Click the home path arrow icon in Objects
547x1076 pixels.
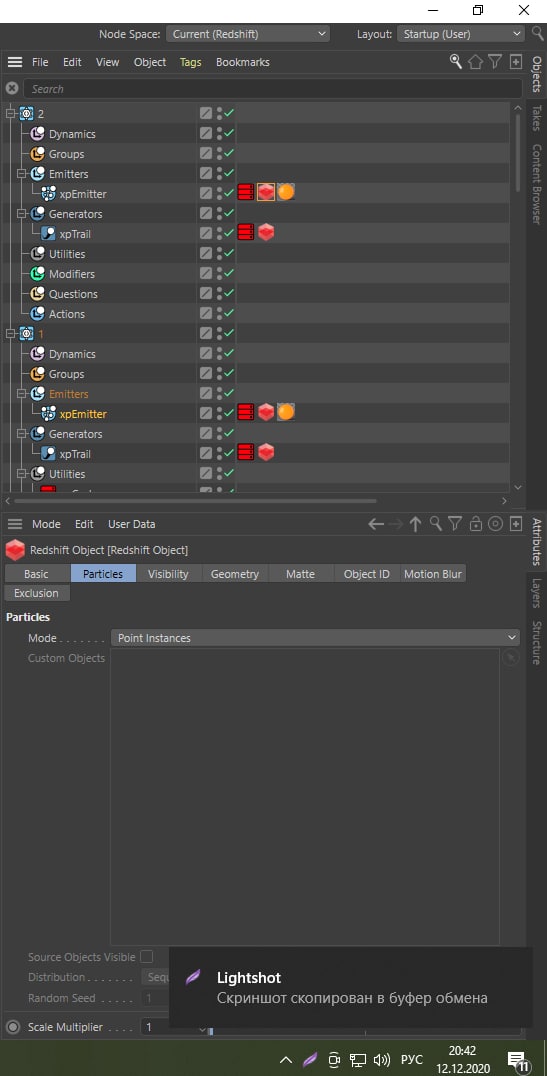(475, 62)
